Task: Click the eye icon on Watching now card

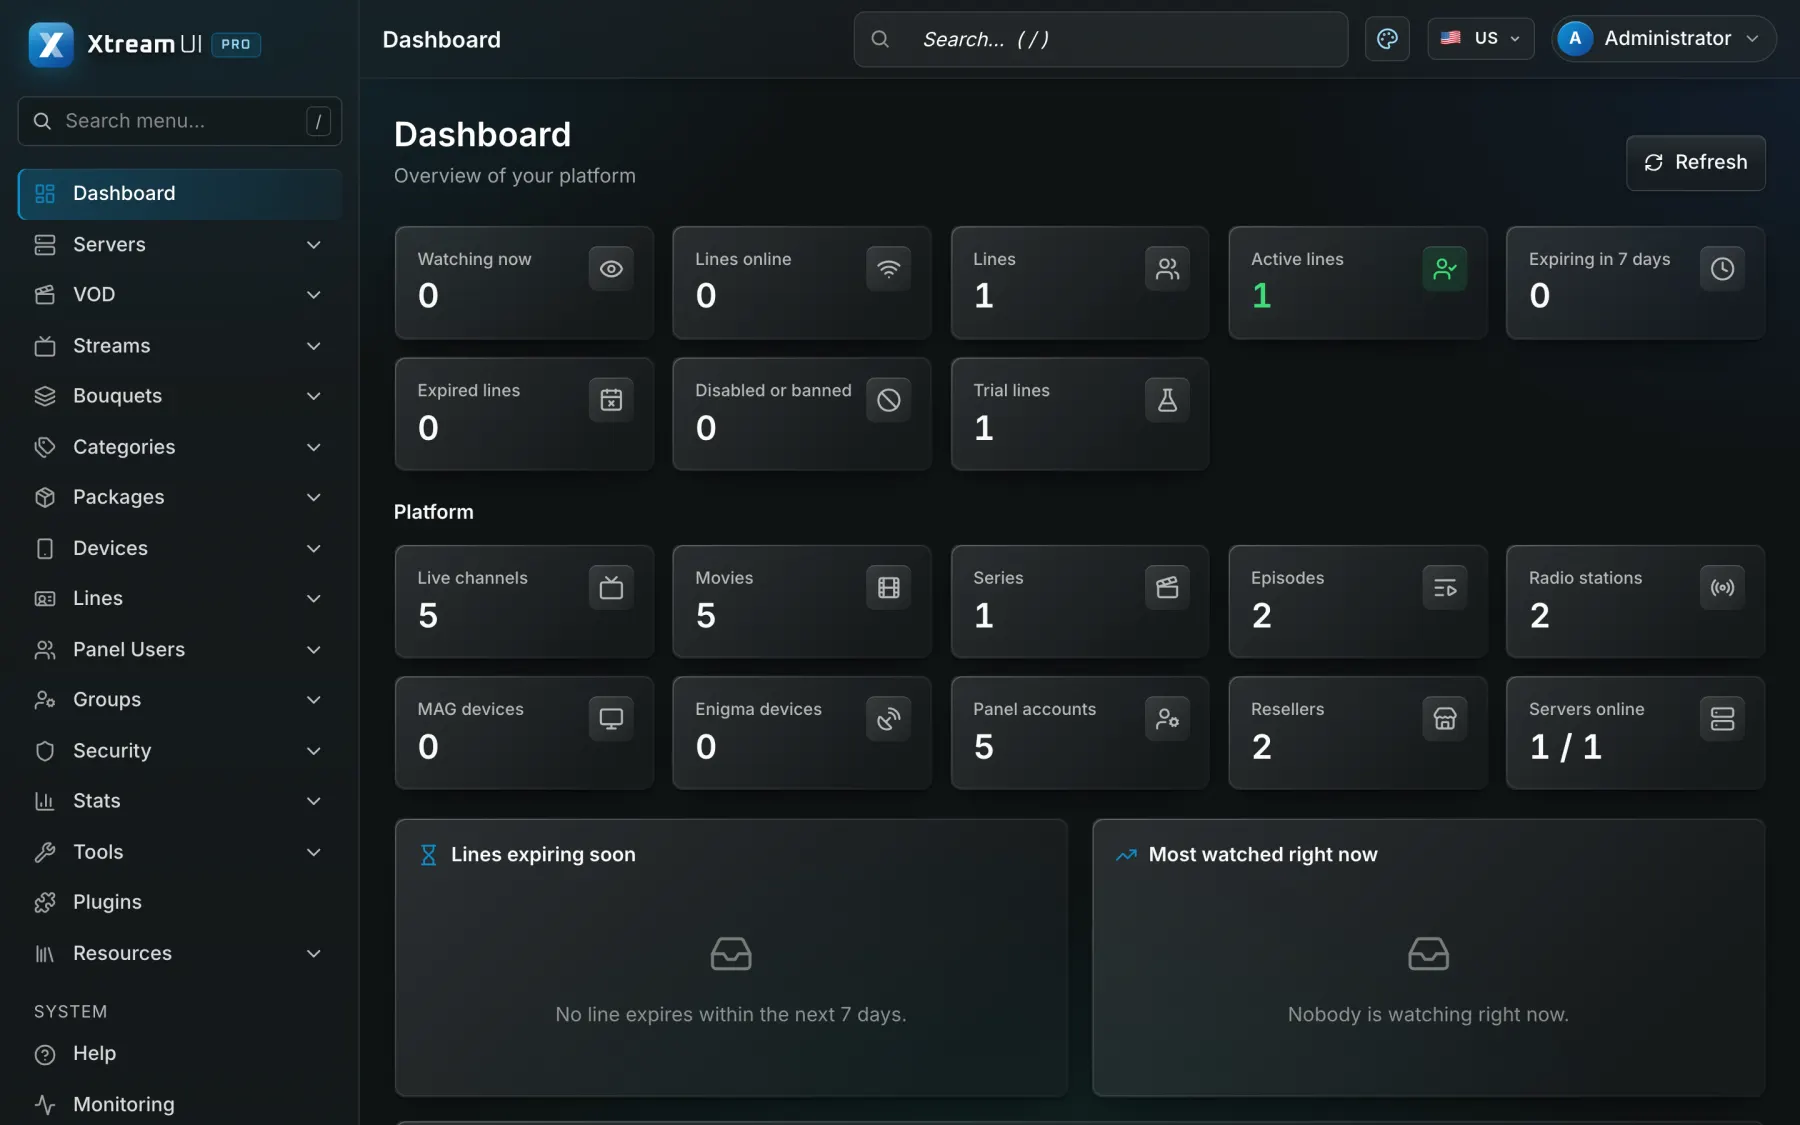Action: pos(611,269)
